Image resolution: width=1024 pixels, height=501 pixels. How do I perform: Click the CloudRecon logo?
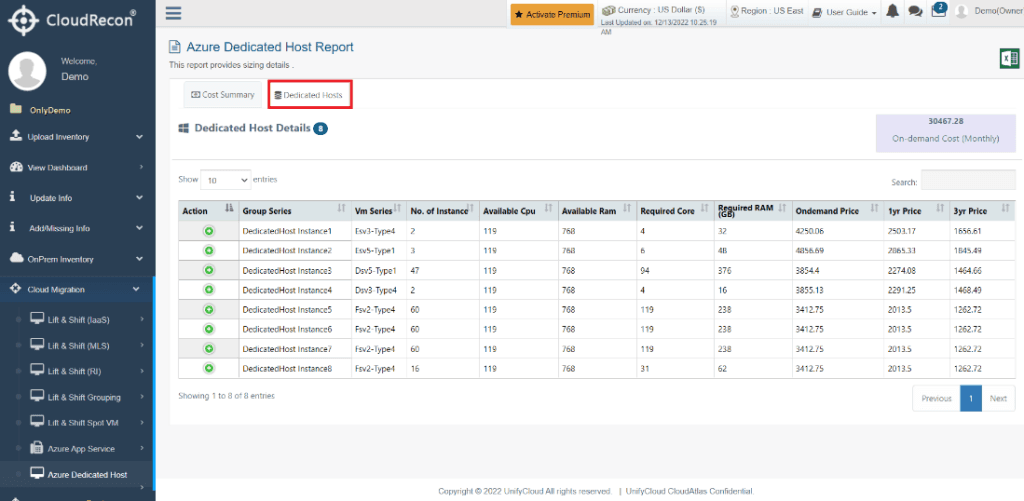pyautogui.click(x=72, y=19)
